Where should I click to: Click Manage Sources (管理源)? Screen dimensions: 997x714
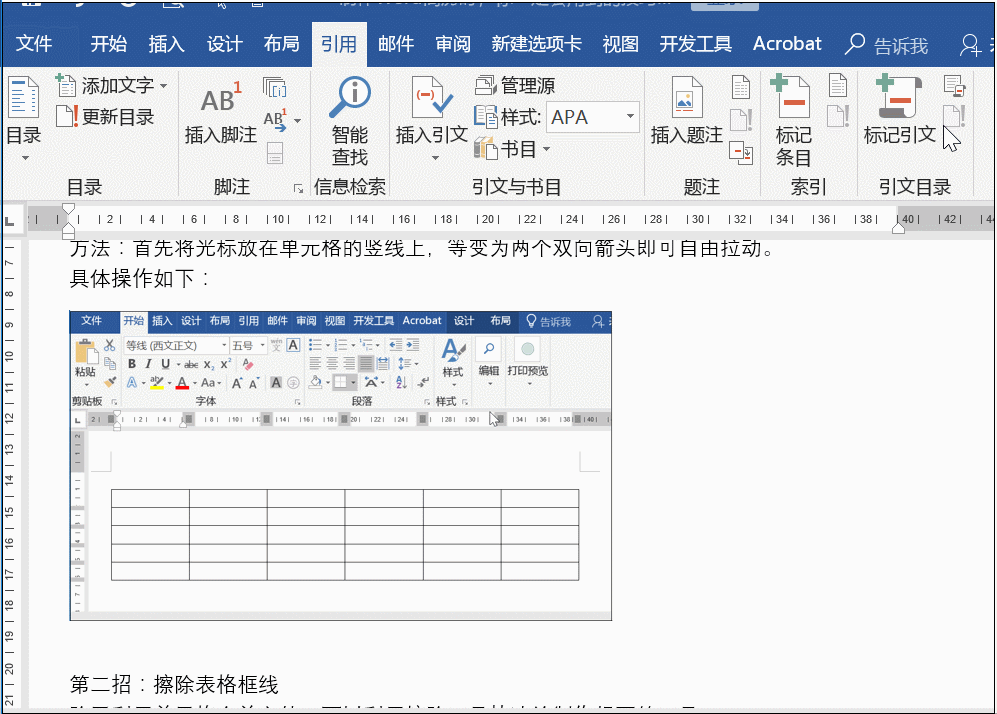pyautogui.click(x=515, y=86)
